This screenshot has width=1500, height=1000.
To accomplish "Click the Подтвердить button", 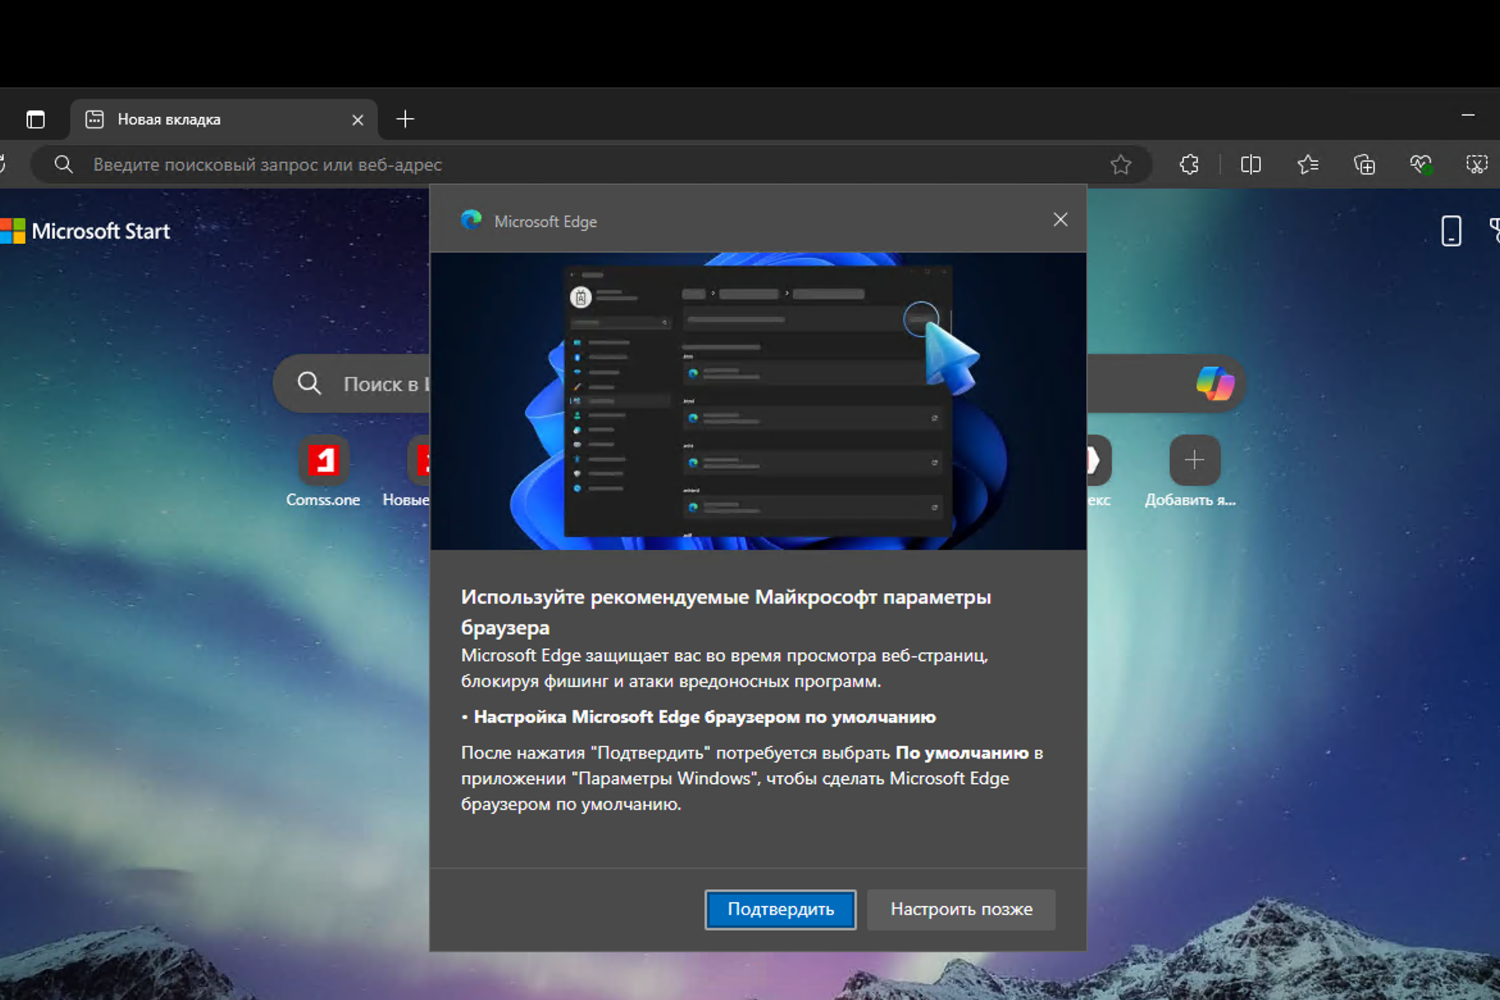I will coord(780,910).
